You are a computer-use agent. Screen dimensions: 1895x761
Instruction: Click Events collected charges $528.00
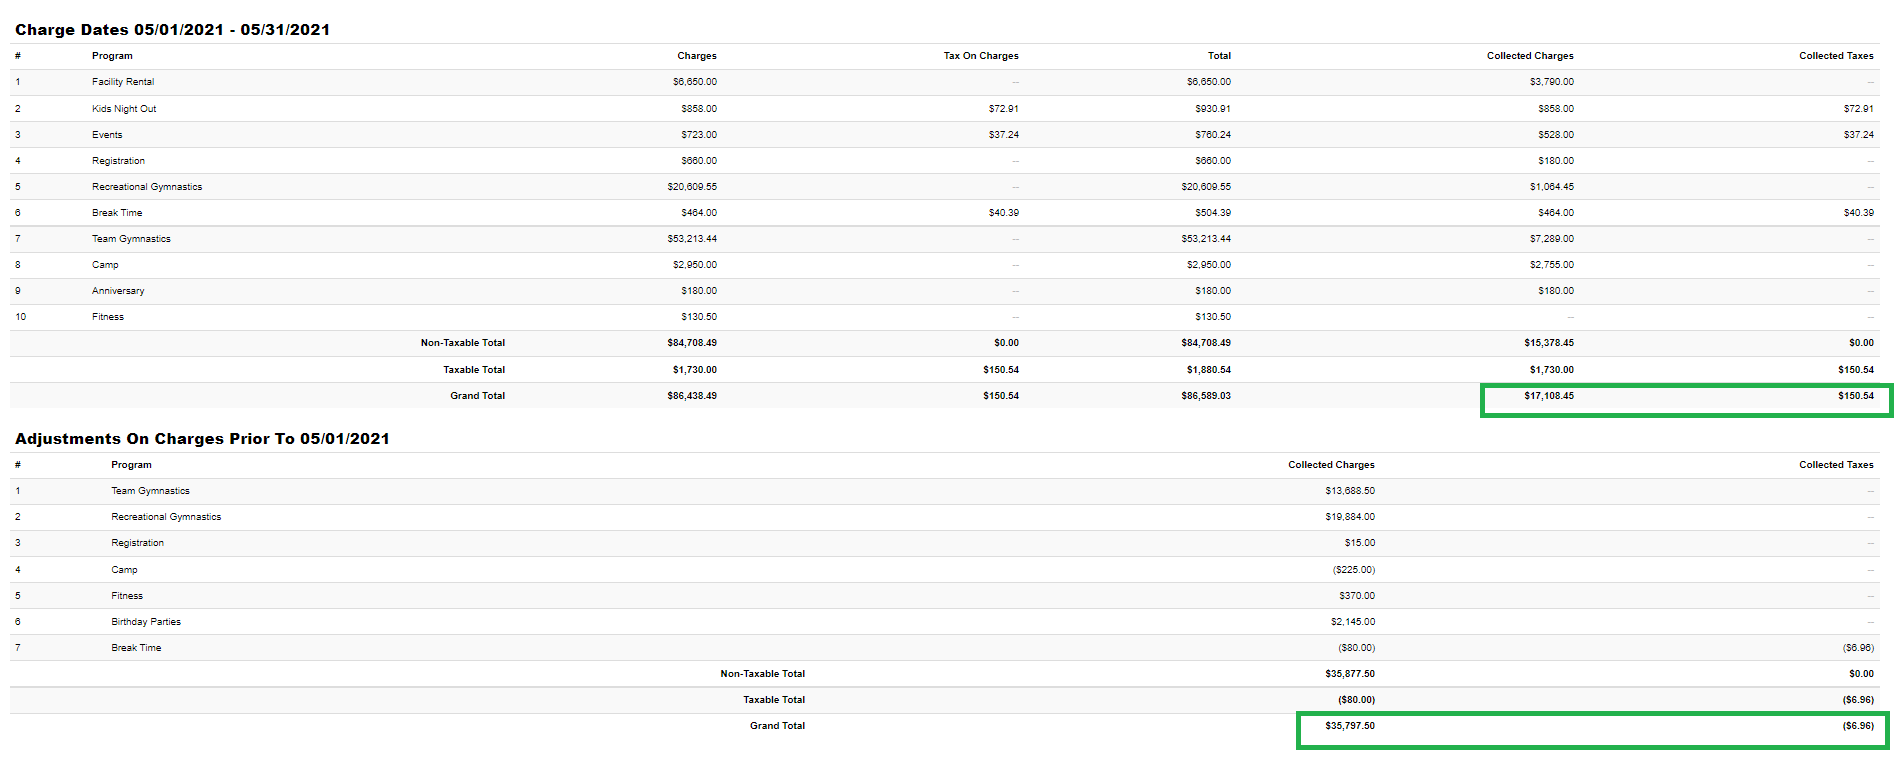click(1556, 135)
